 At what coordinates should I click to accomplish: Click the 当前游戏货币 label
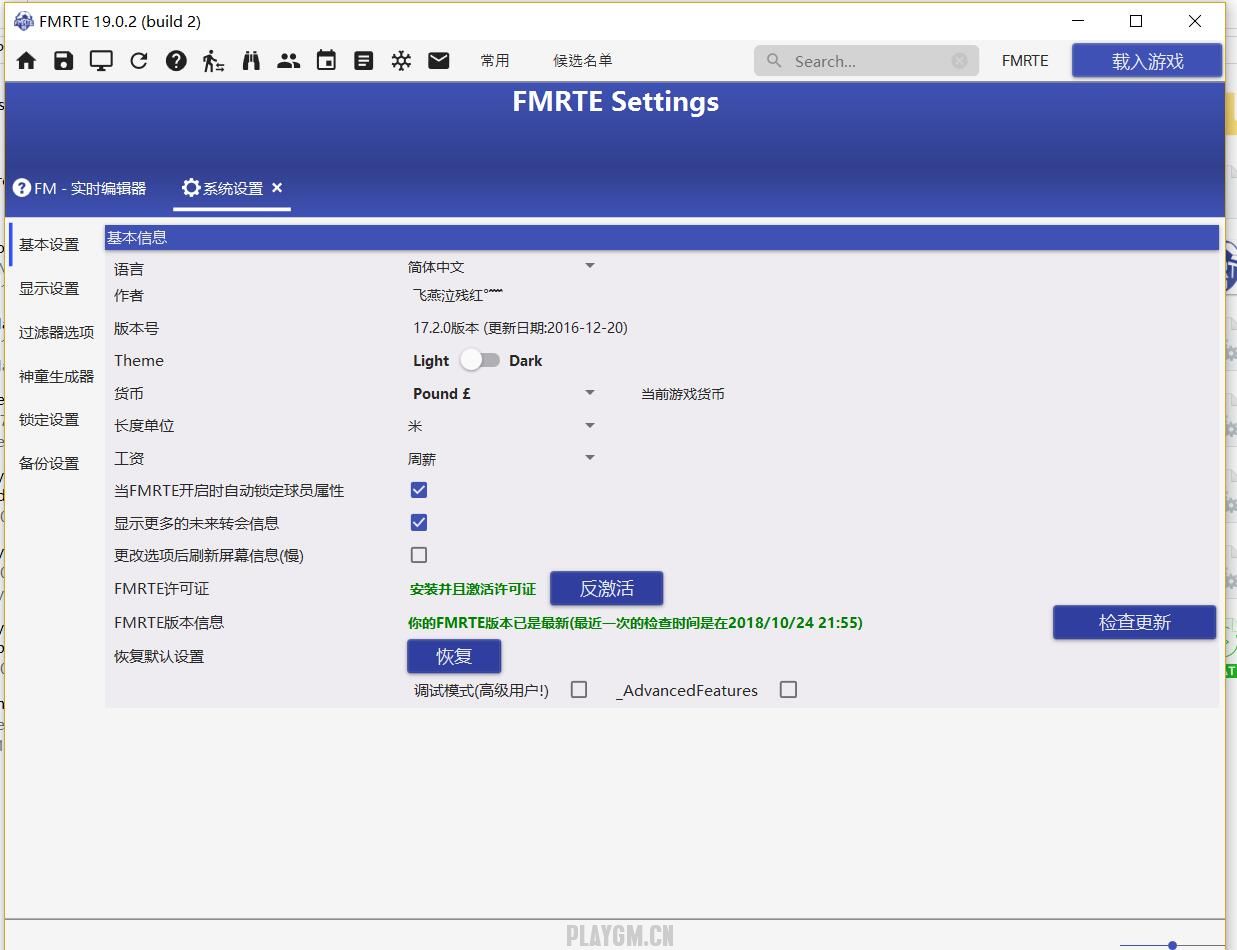683,394
